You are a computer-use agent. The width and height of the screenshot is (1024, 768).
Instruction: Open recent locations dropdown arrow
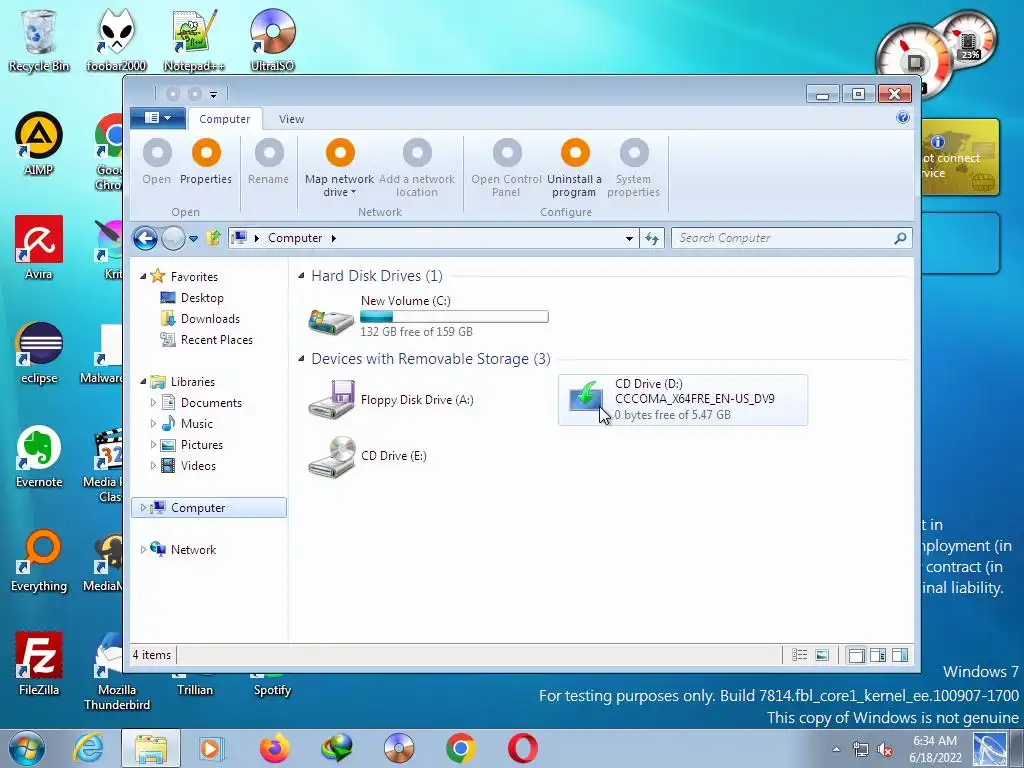(193, 239)
